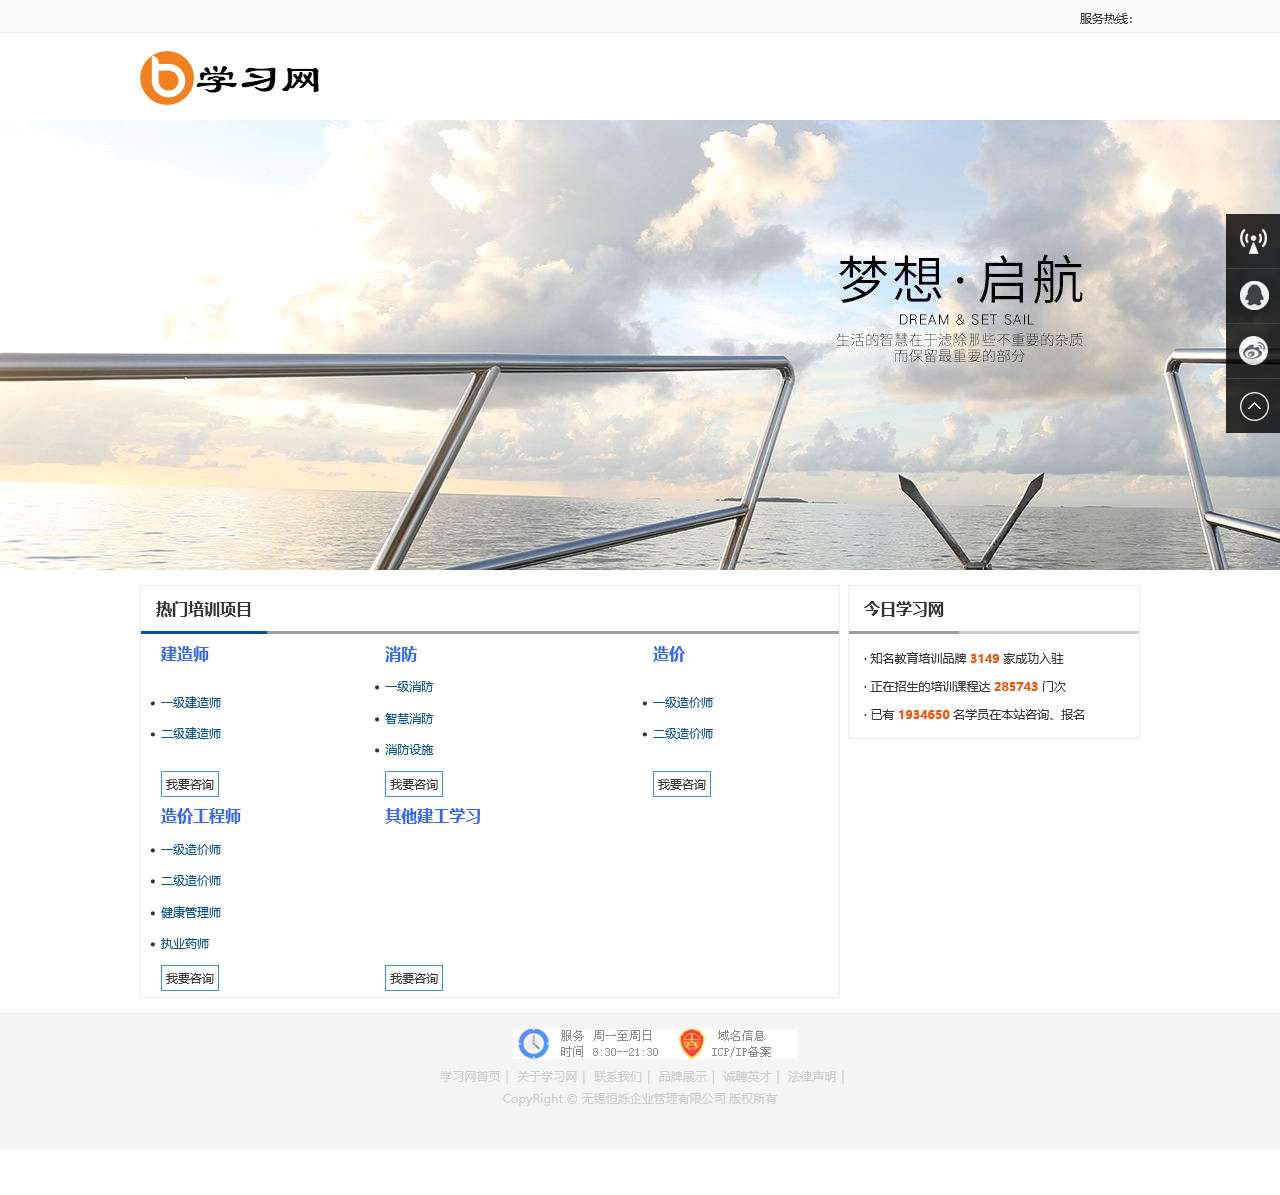Viewport: 1280px width, 1195px height.
Task: Open the 建造师 category heading
Action: [185, 654]
